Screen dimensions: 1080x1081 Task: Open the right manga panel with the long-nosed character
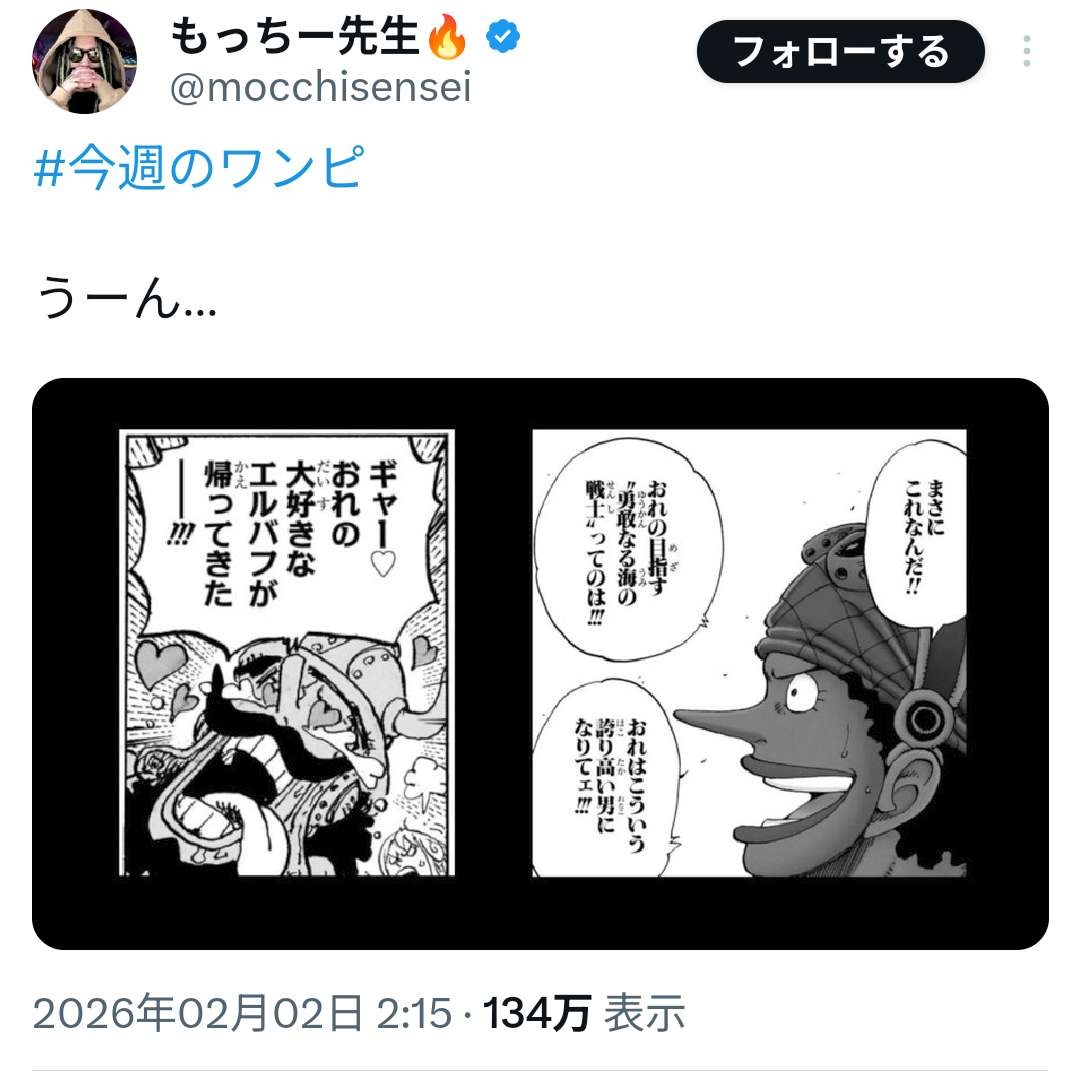[x=749, y=652]
